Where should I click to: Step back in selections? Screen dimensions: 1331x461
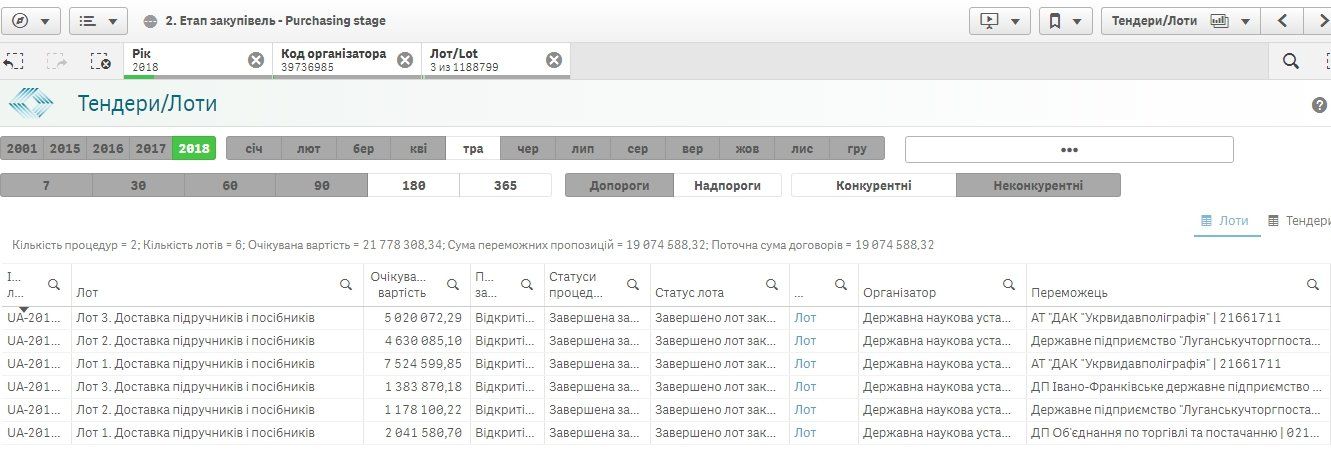coord(13,61)
